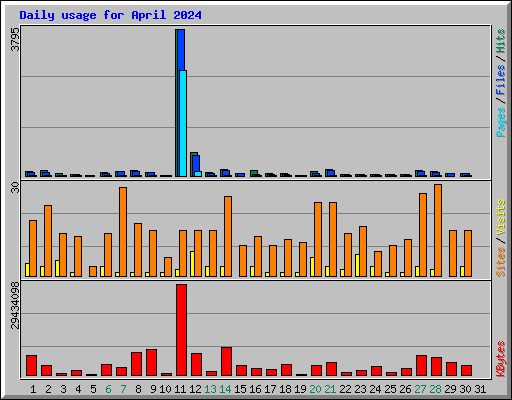Click the chart title 'Daily usage for April 2024'
Screen dimensions: 512x400
(x=110, y=15)
